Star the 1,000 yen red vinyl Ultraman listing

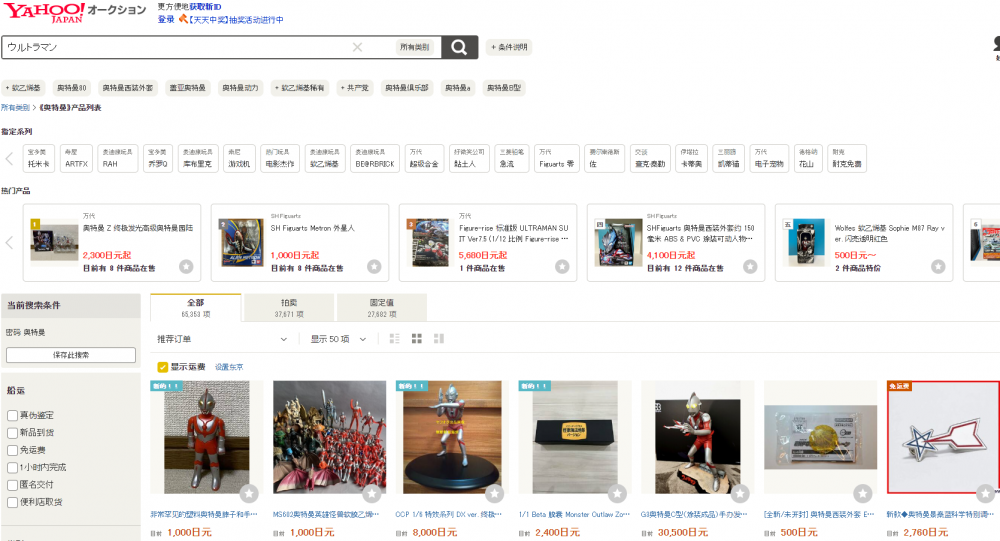tap(249, 493)
